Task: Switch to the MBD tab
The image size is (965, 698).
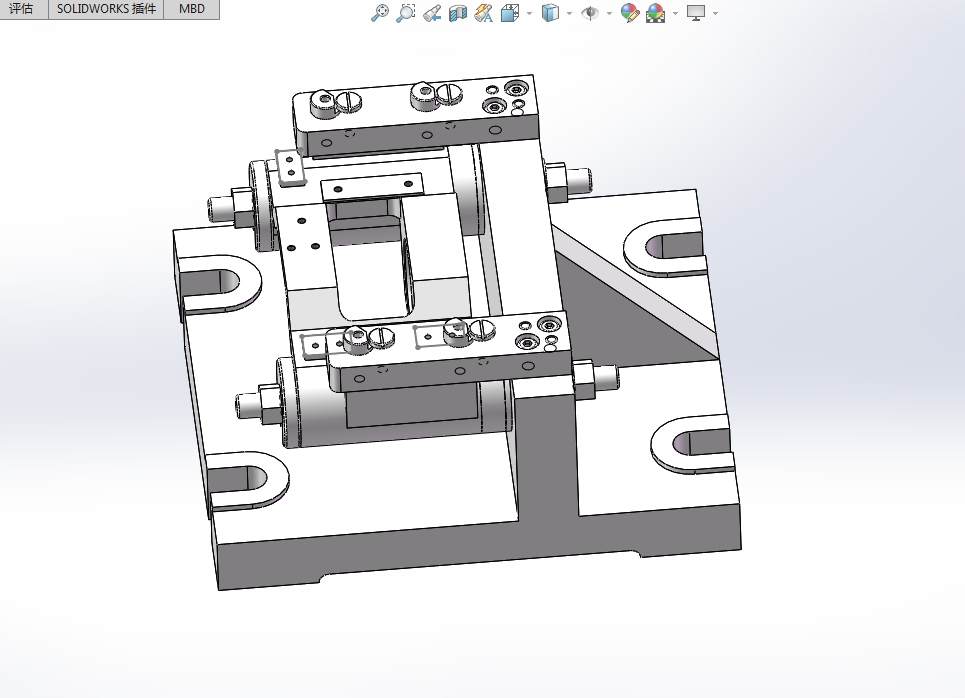Action: click(191, 9)
